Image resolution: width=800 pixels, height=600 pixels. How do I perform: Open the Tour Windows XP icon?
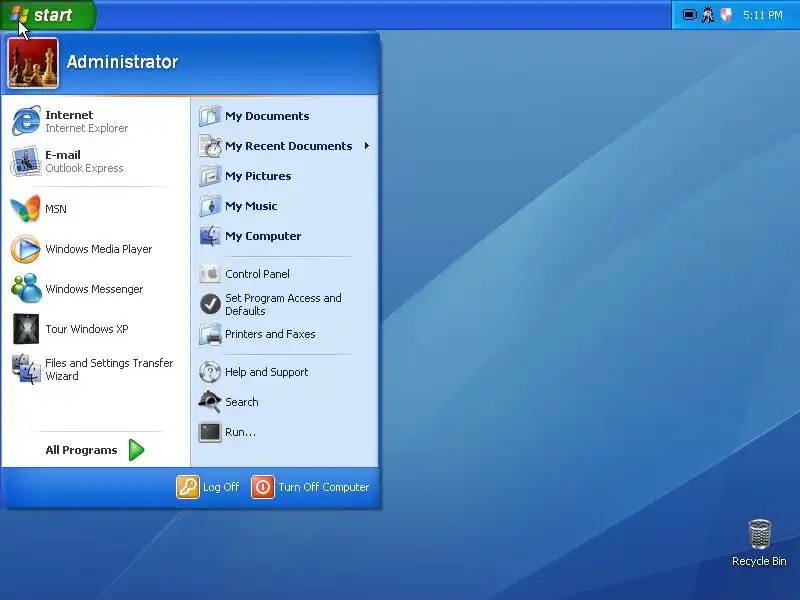tap(26, 329)
